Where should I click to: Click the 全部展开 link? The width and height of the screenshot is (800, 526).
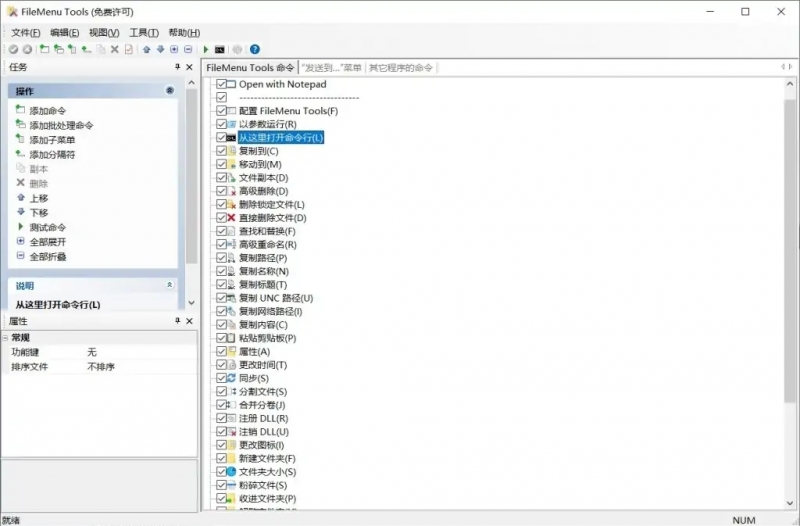[x=47, y=242]
